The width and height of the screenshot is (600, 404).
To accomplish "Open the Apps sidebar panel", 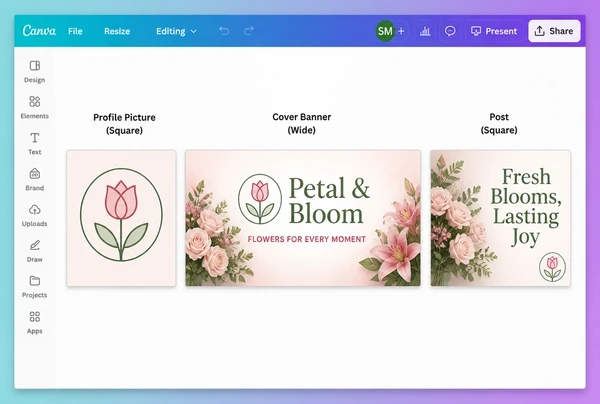I will pyautogui.click(x=34, y=323).
